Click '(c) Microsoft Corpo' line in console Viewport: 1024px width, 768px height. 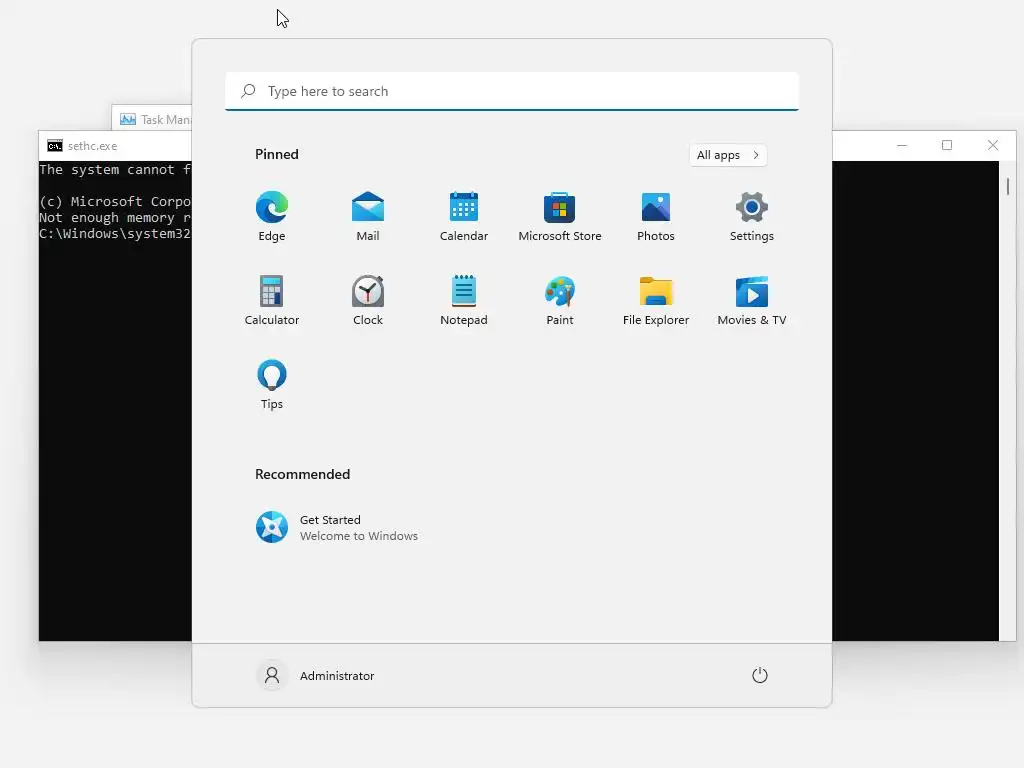pyautogui.click(x=115, y=201)
